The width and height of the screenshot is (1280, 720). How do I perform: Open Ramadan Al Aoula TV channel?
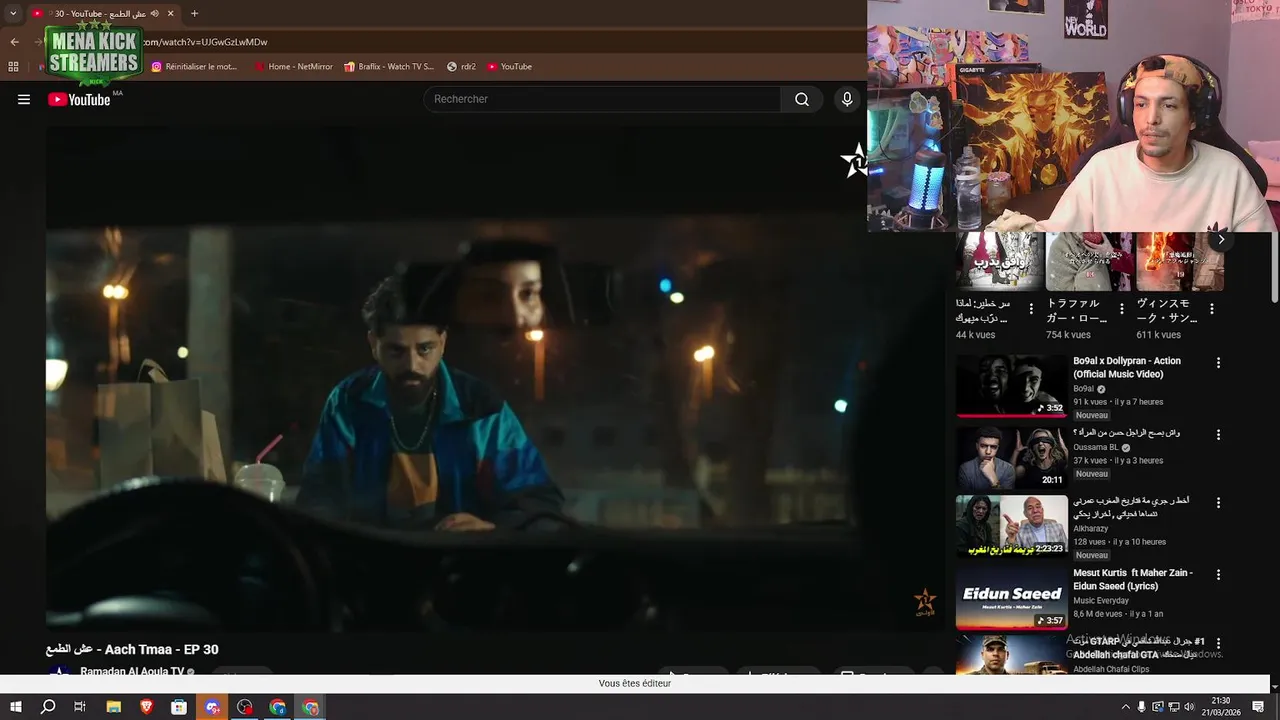pos(132,671)
